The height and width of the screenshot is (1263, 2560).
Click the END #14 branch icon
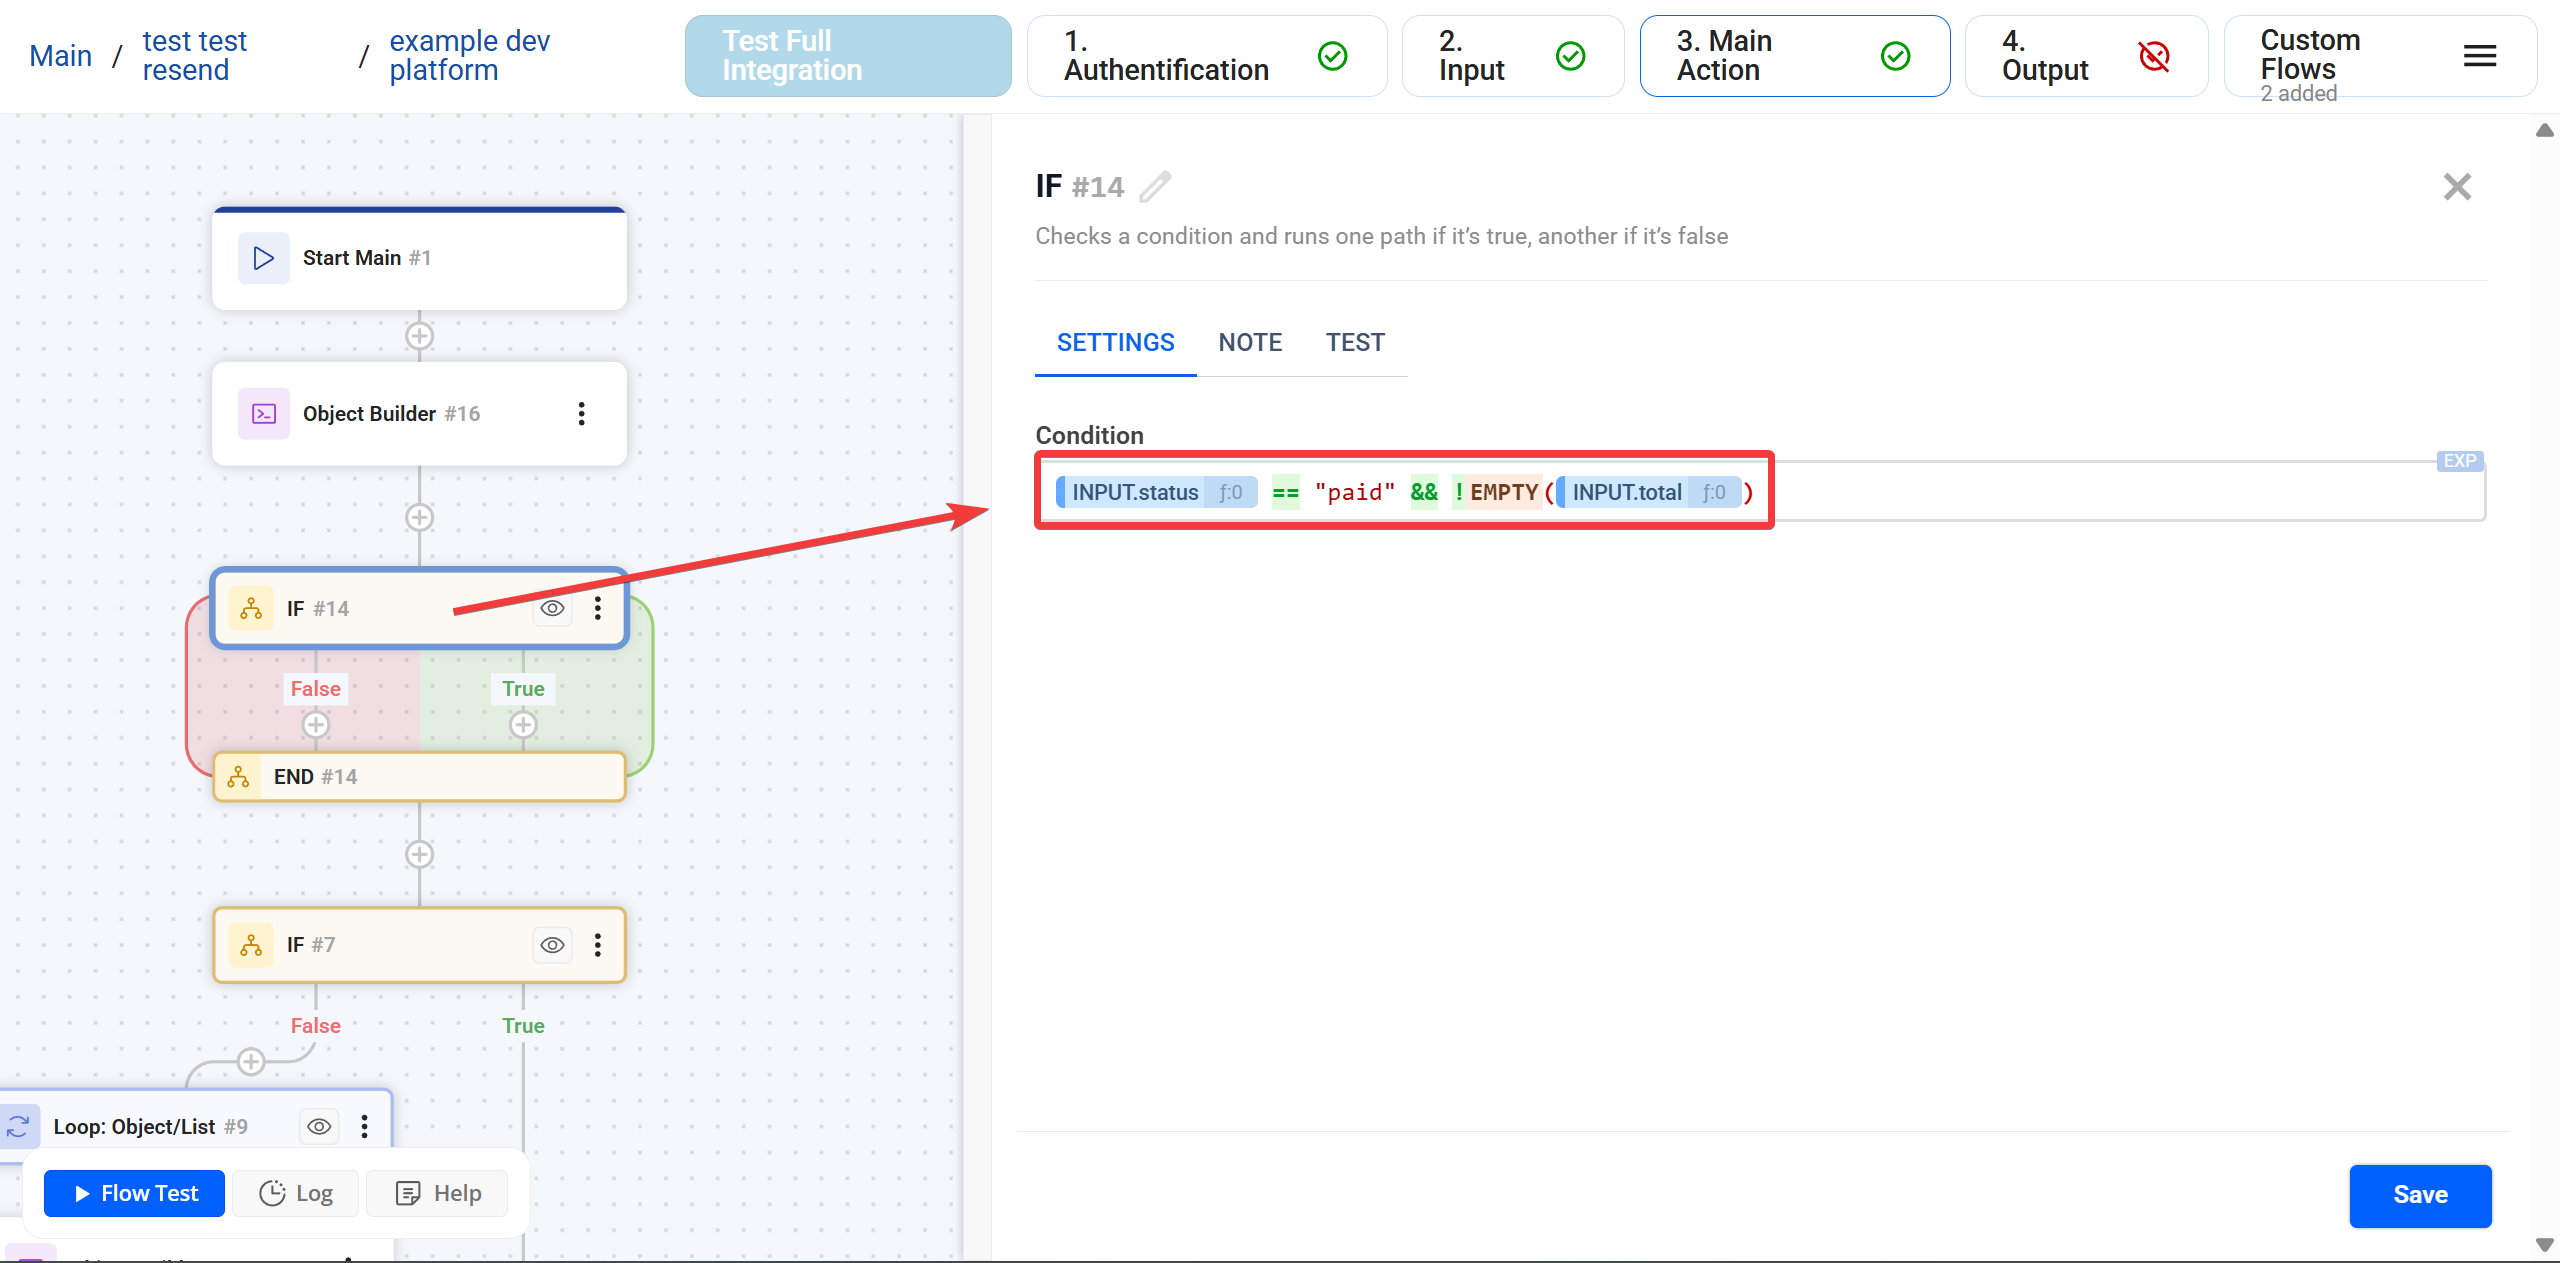(x=238, y=777)
